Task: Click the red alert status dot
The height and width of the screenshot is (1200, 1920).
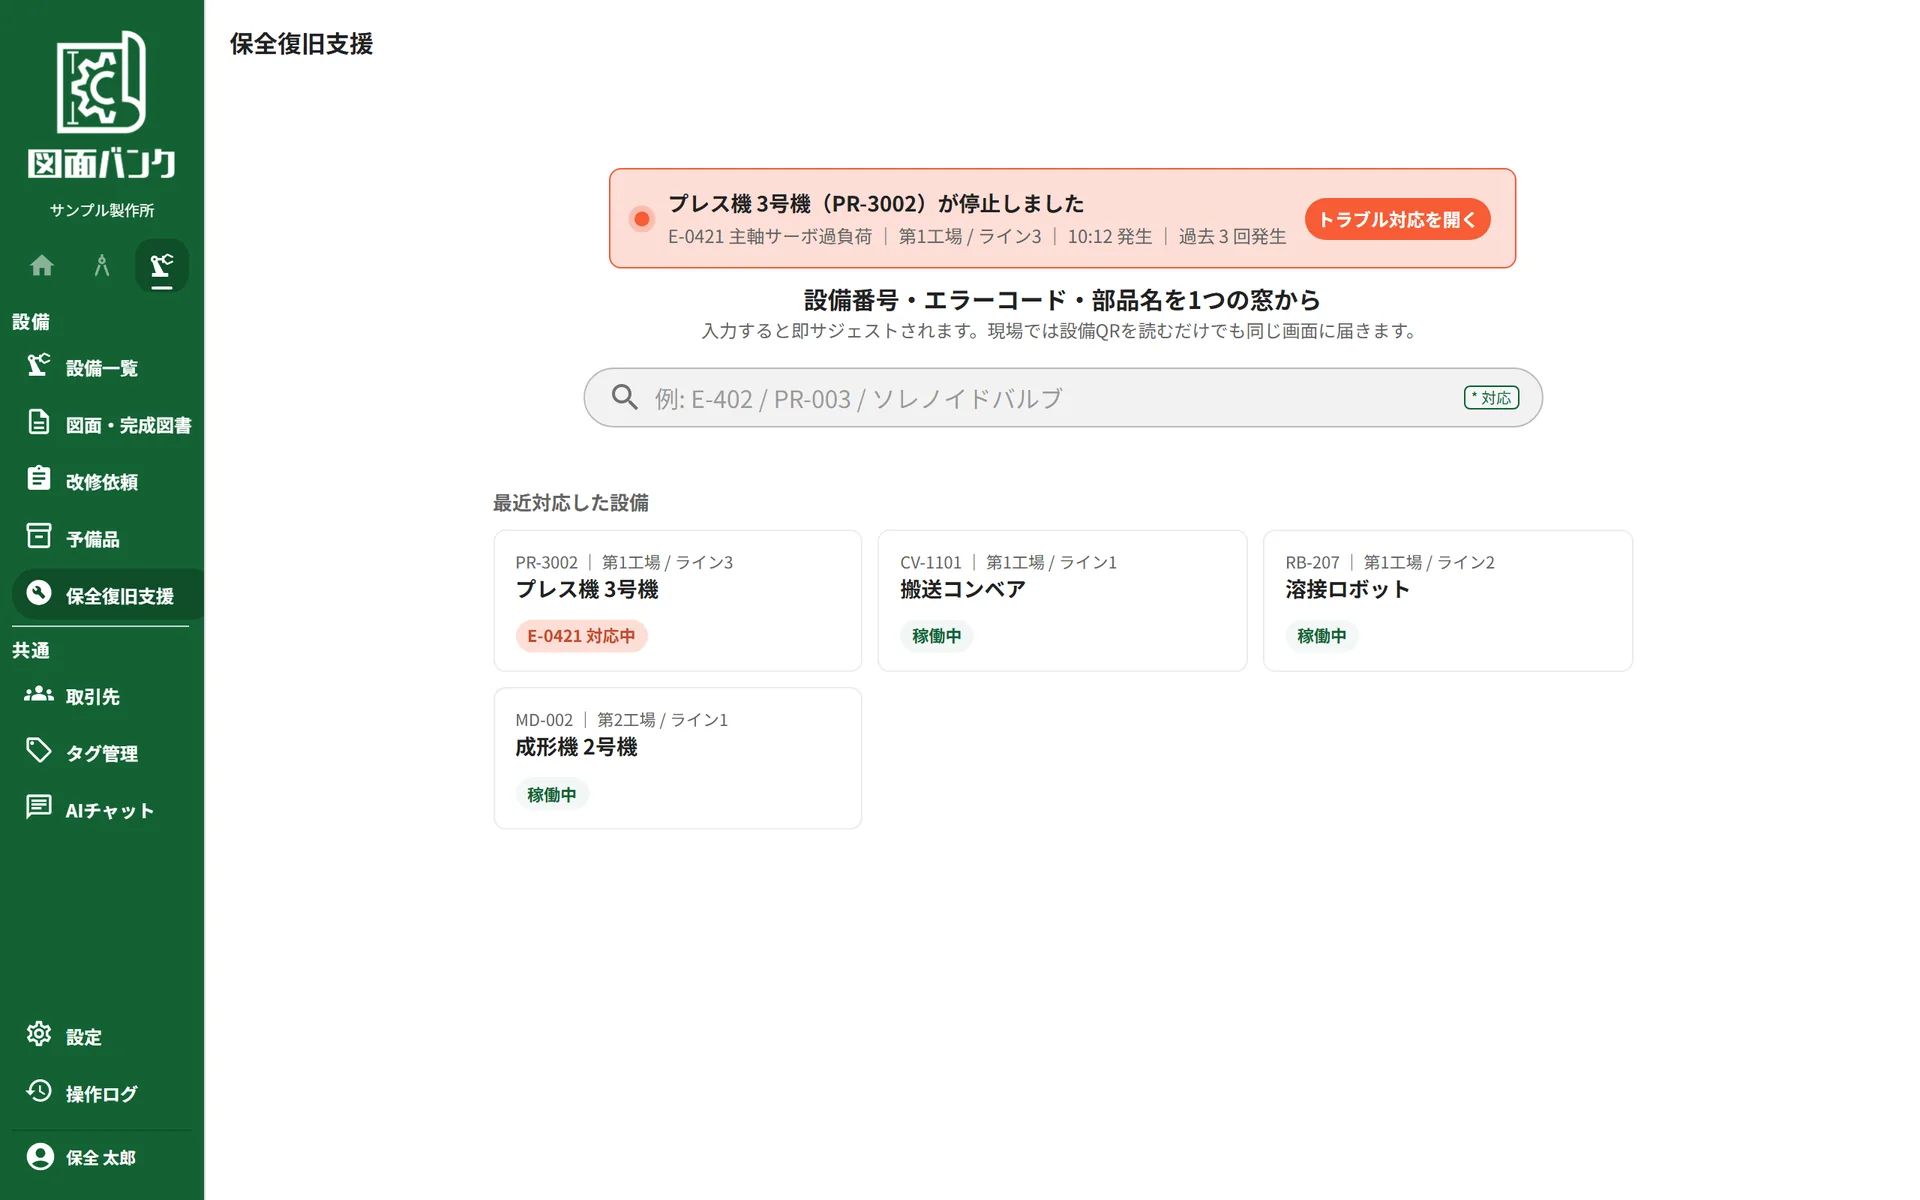Action: pyautogui.click(x=642, y=219)
